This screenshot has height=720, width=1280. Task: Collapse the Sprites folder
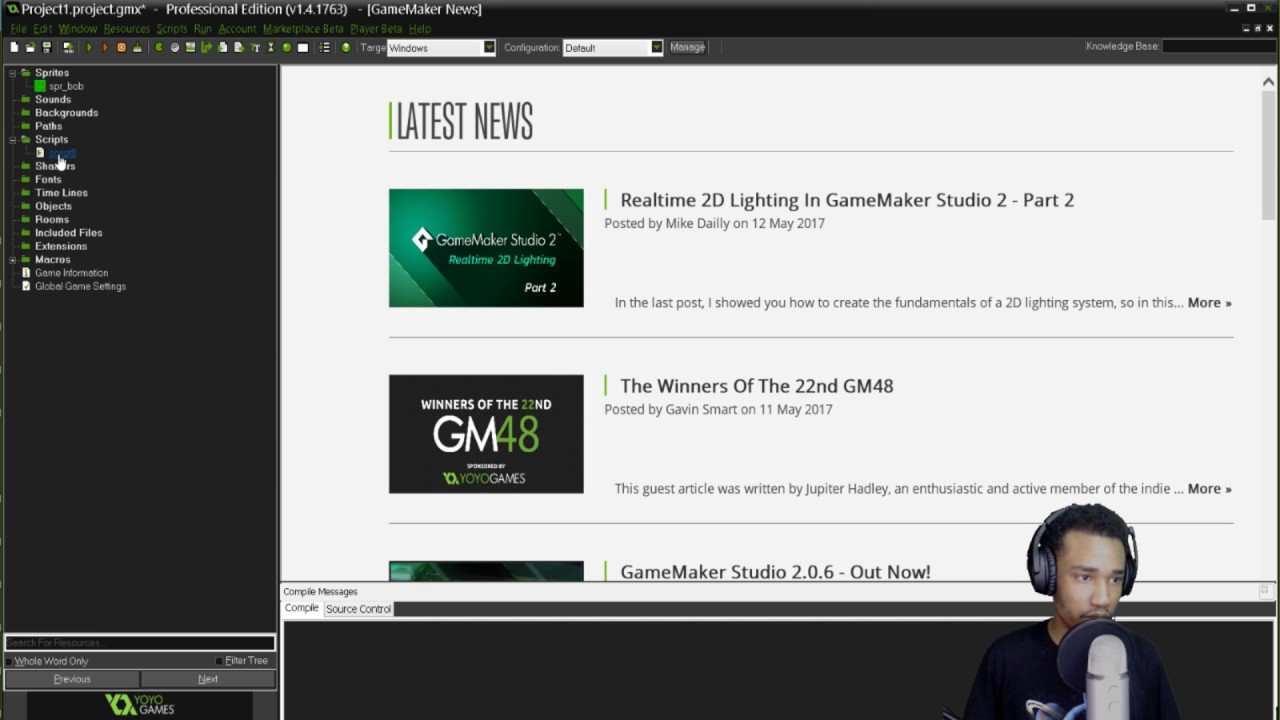[13, 73]
